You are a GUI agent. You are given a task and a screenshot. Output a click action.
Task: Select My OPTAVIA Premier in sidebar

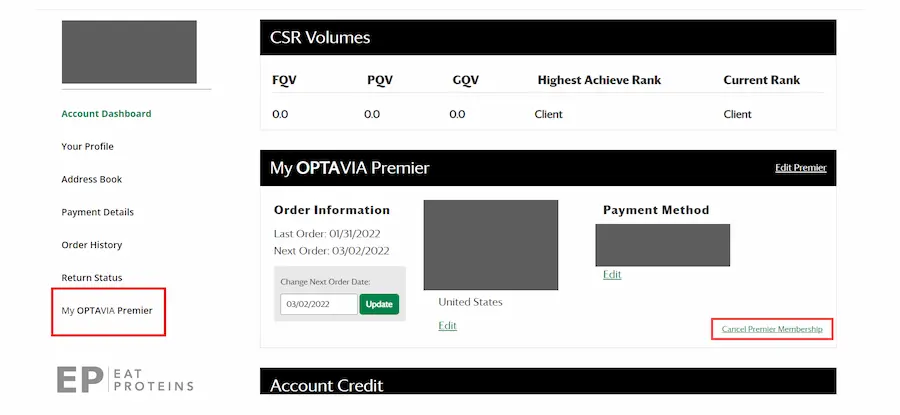107,311
